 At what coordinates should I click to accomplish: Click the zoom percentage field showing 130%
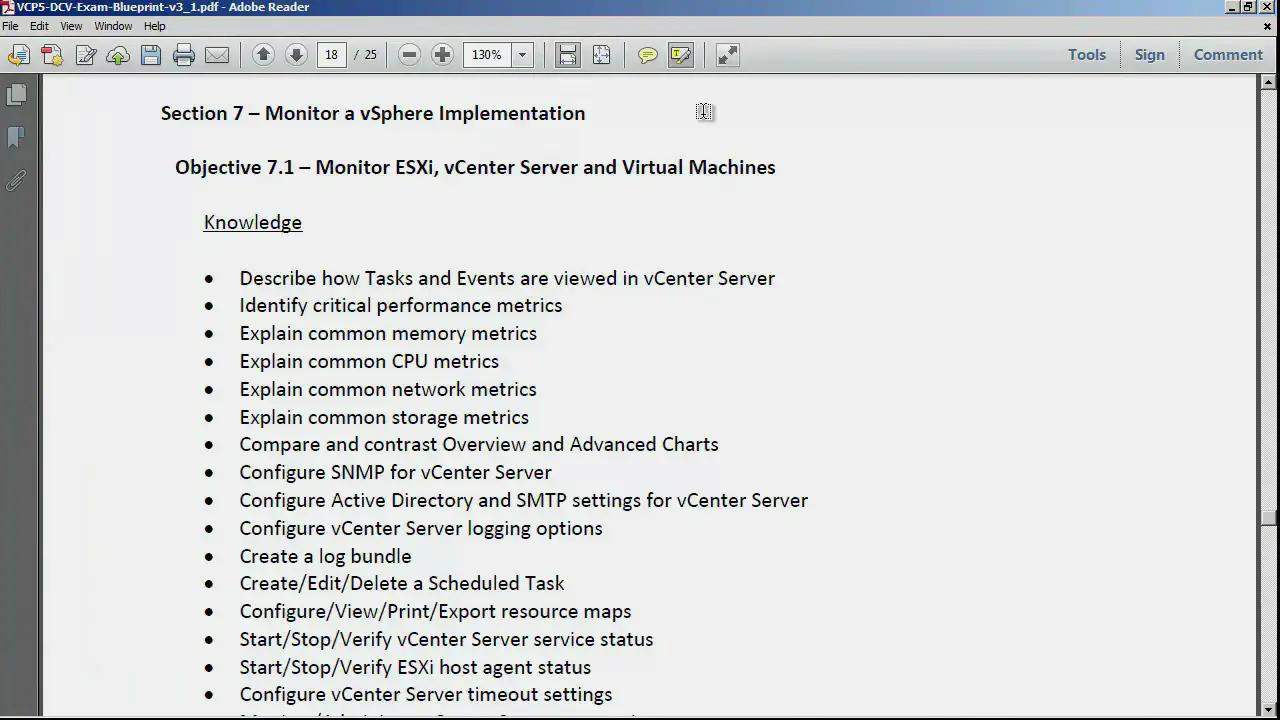(x=487, y=55)
